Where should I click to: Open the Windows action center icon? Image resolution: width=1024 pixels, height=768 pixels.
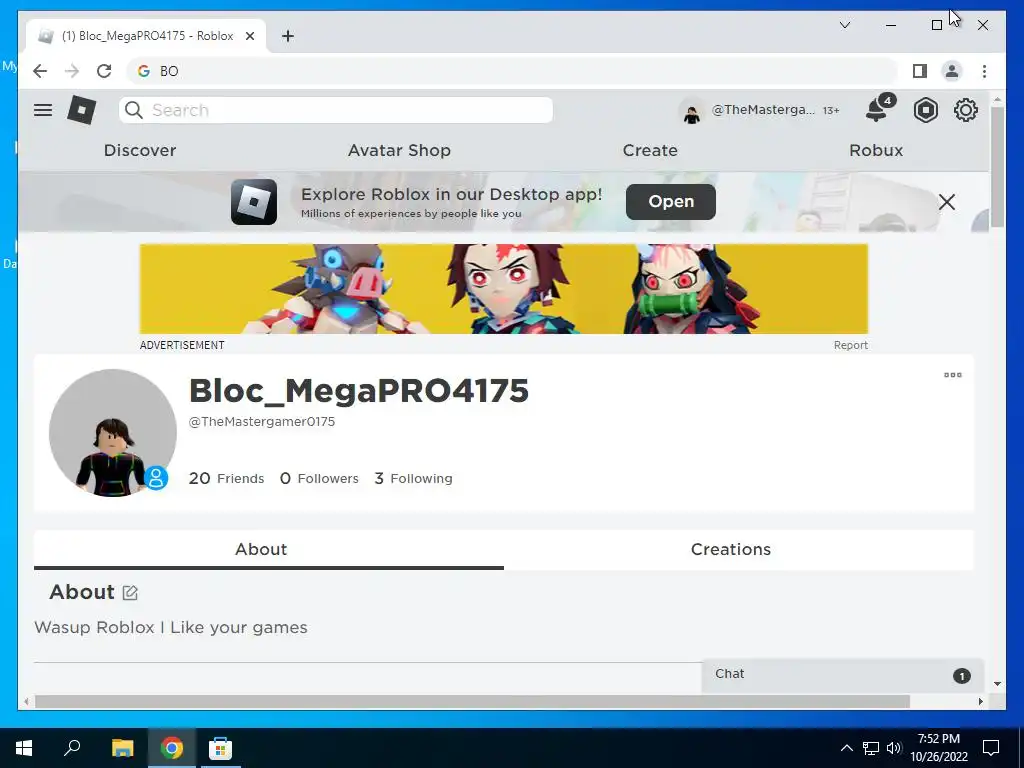click(991, 748)
